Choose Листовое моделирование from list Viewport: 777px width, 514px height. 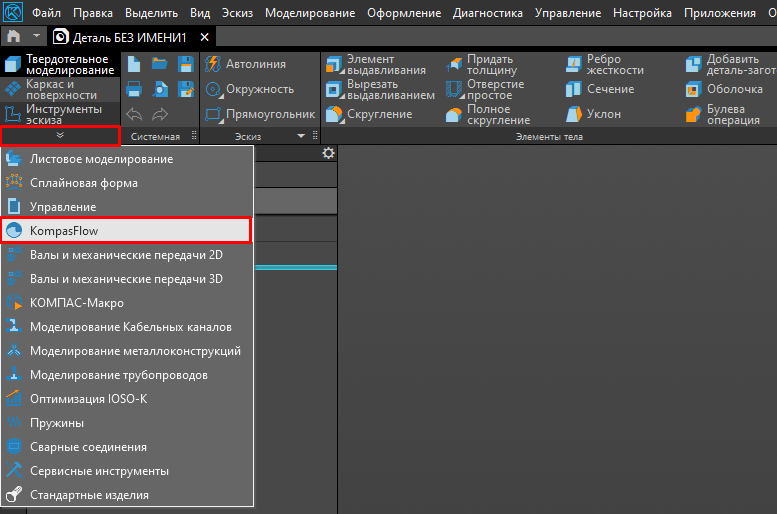(127, 159)
